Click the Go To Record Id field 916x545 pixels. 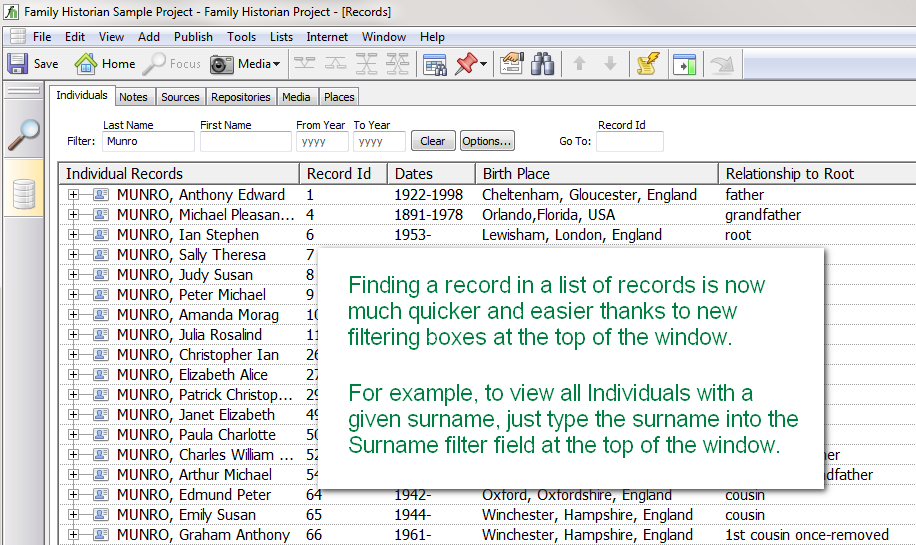[630, 141]
